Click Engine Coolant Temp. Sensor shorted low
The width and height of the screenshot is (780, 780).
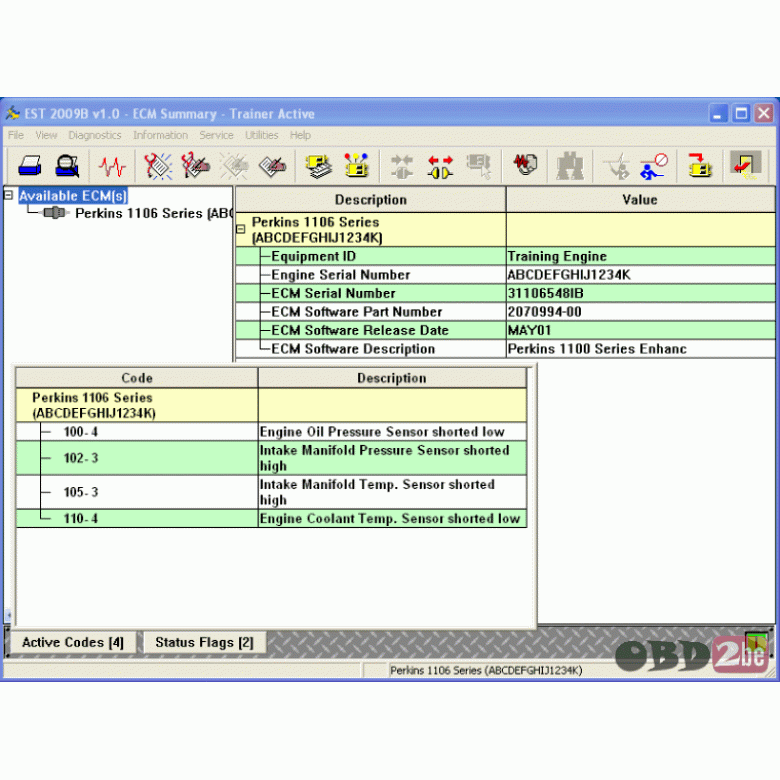point(390,518)
